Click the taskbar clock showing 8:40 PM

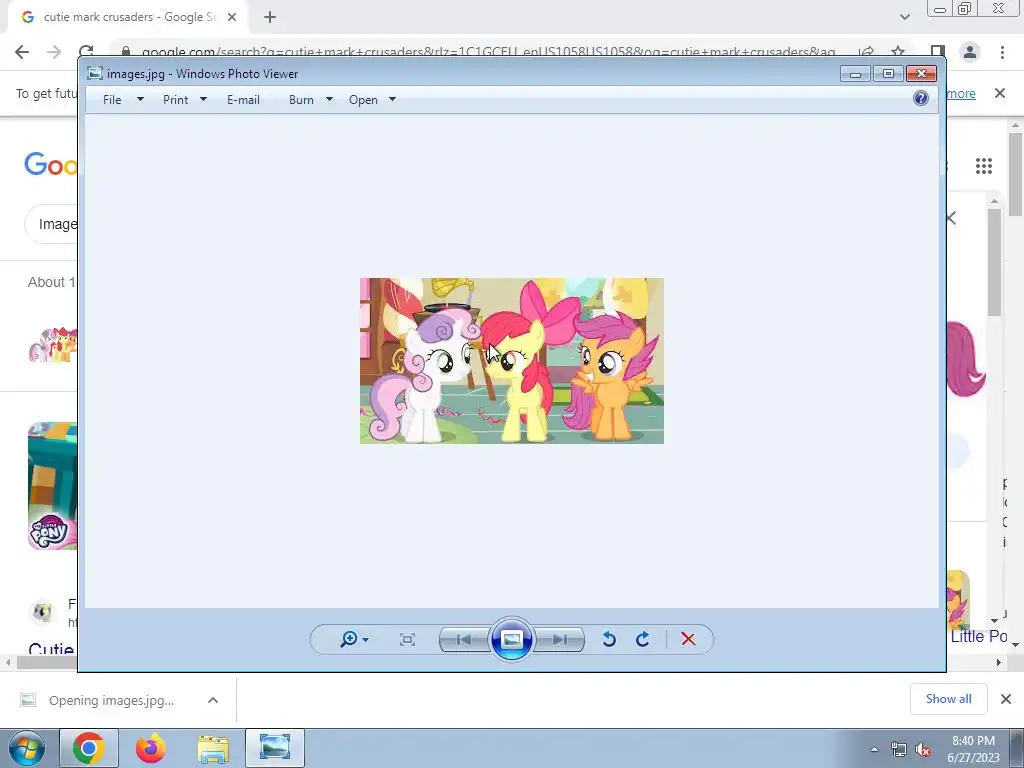coord(973,749)
